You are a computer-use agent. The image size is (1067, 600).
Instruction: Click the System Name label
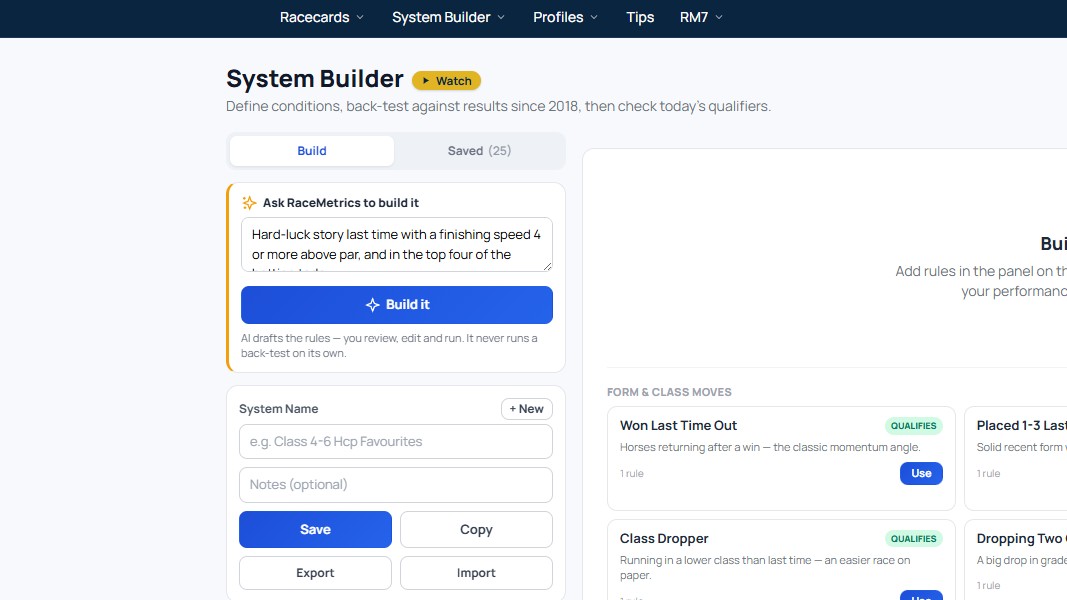coord(278,409)
